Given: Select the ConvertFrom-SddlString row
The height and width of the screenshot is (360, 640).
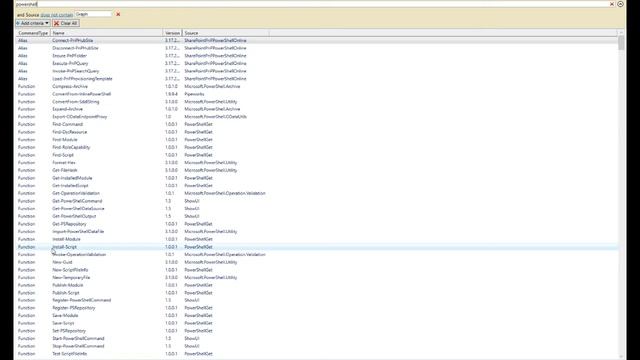Looking at the screenshot, I should point(317,102).
